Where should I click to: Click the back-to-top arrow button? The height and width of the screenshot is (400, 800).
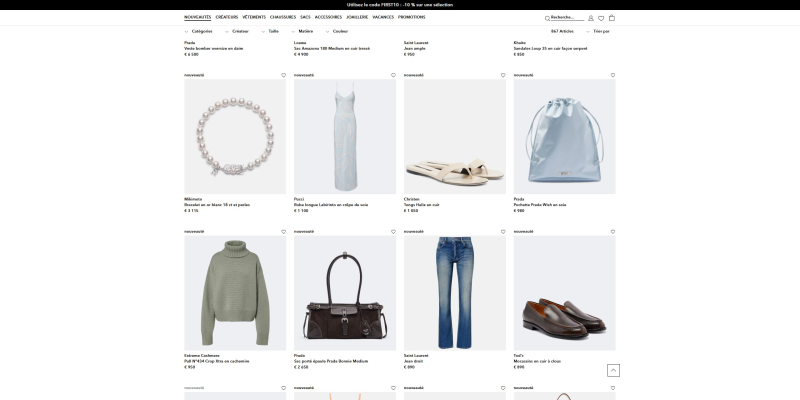[x=613, y=370]
